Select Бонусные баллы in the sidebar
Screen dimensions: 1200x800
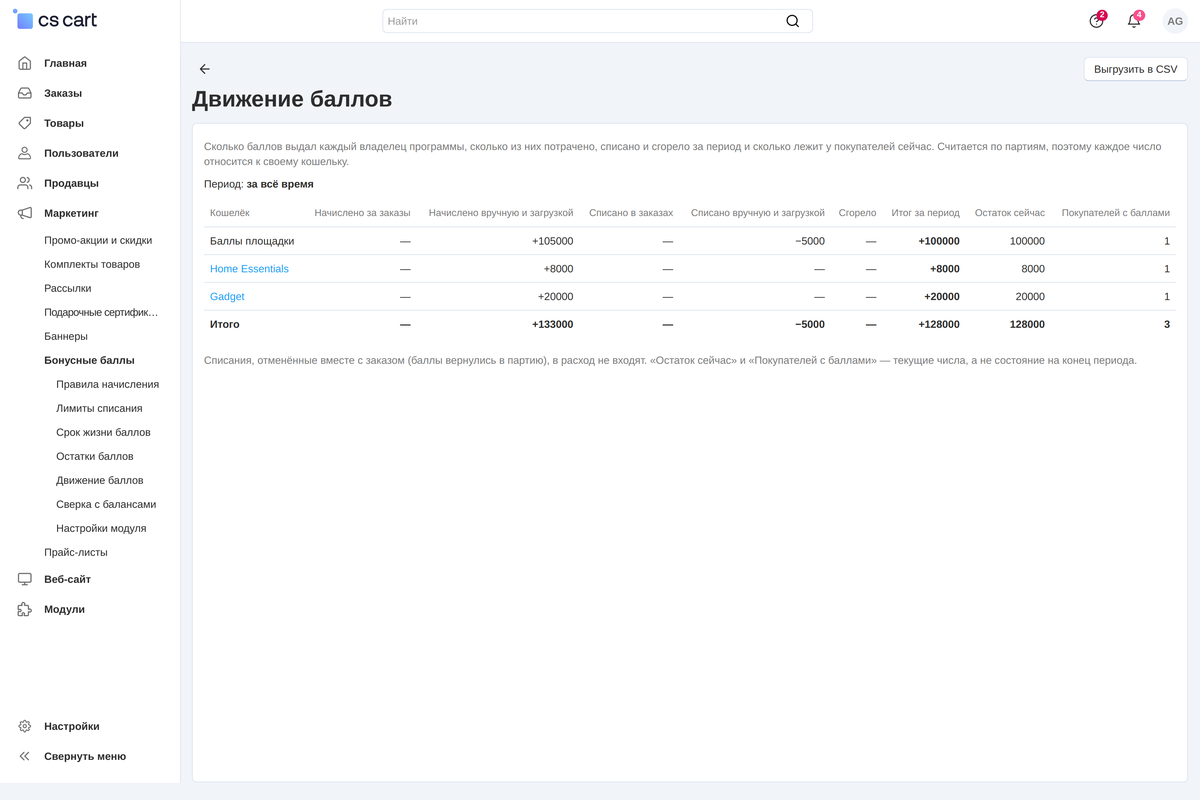click(89, 361)
